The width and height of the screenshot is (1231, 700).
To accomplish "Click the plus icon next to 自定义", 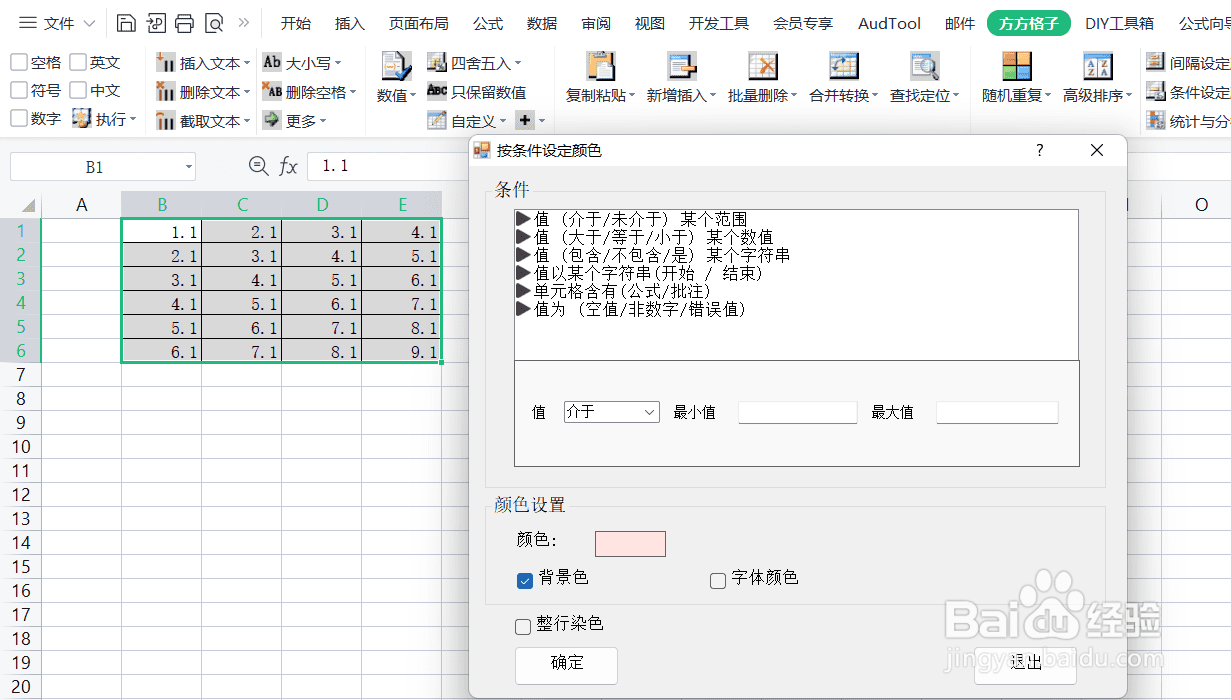I will point(526,121).
